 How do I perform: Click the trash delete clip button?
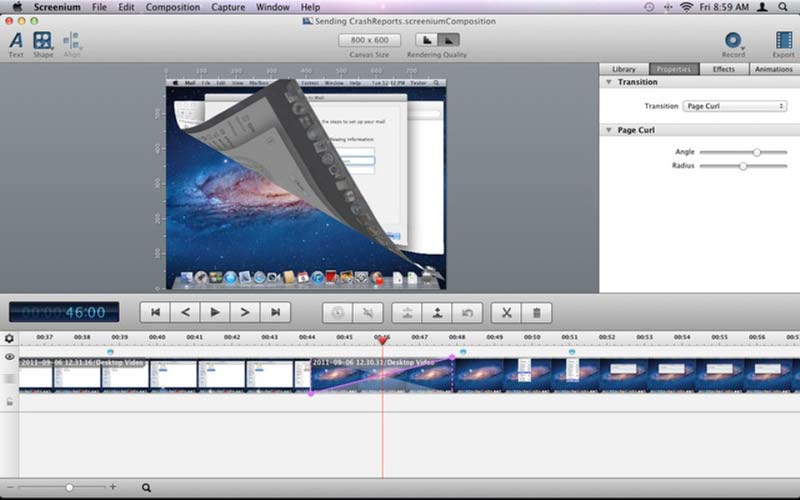pyautogui.click(x=536, y=312)
